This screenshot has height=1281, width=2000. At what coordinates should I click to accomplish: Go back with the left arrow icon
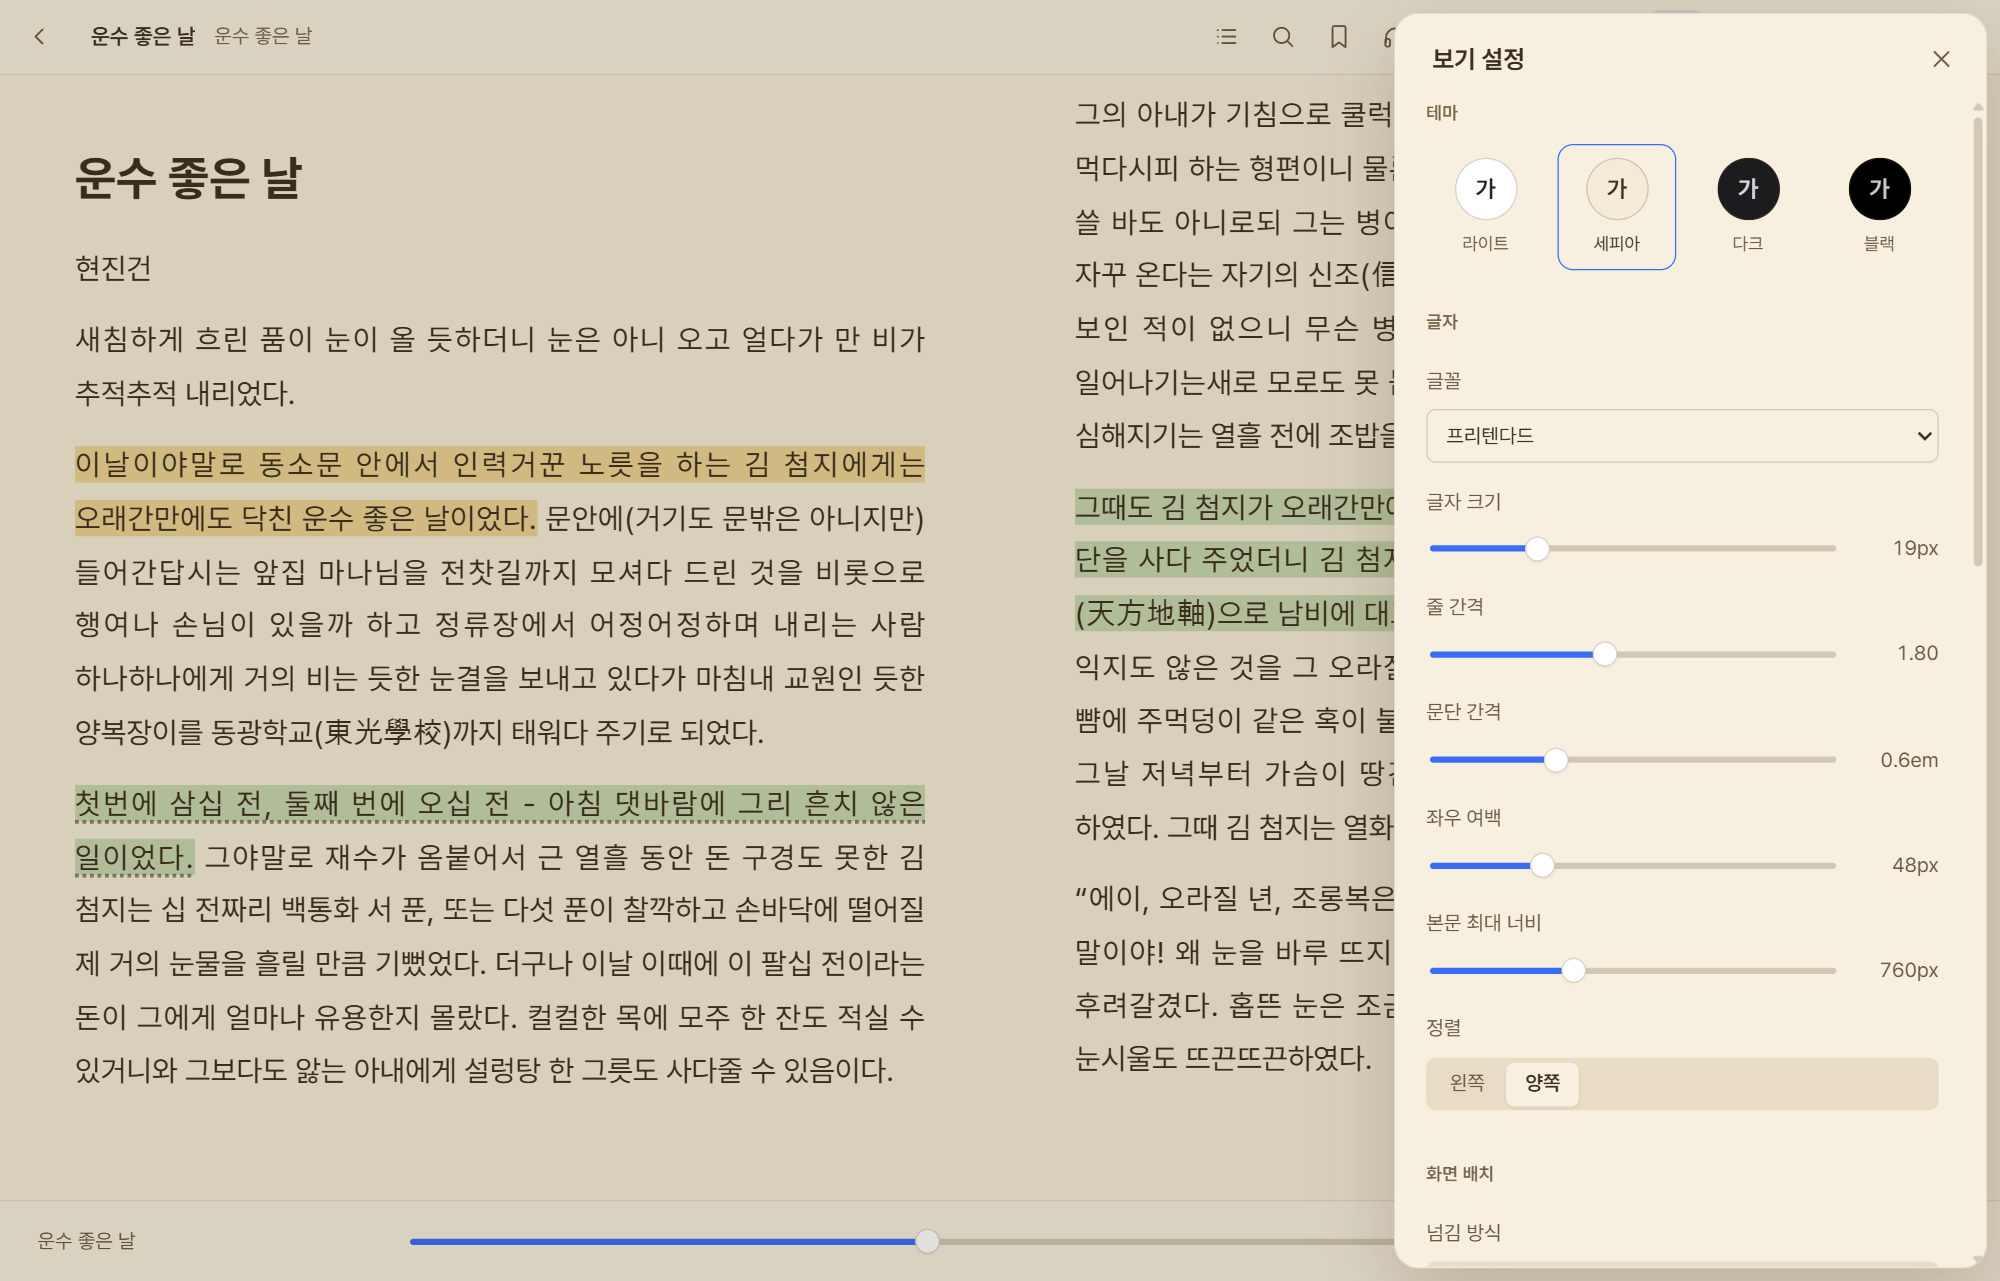click(39, 37)
